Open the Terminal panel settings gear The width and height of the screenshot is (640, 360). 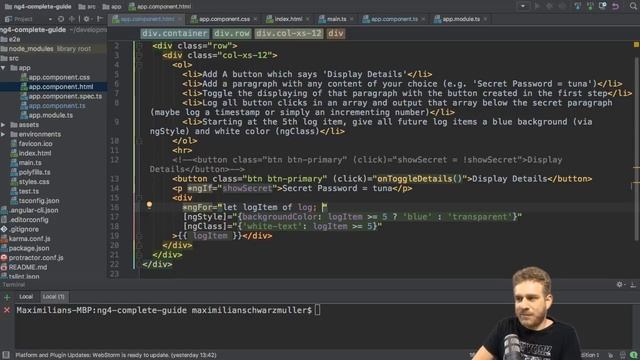point(620,284)
